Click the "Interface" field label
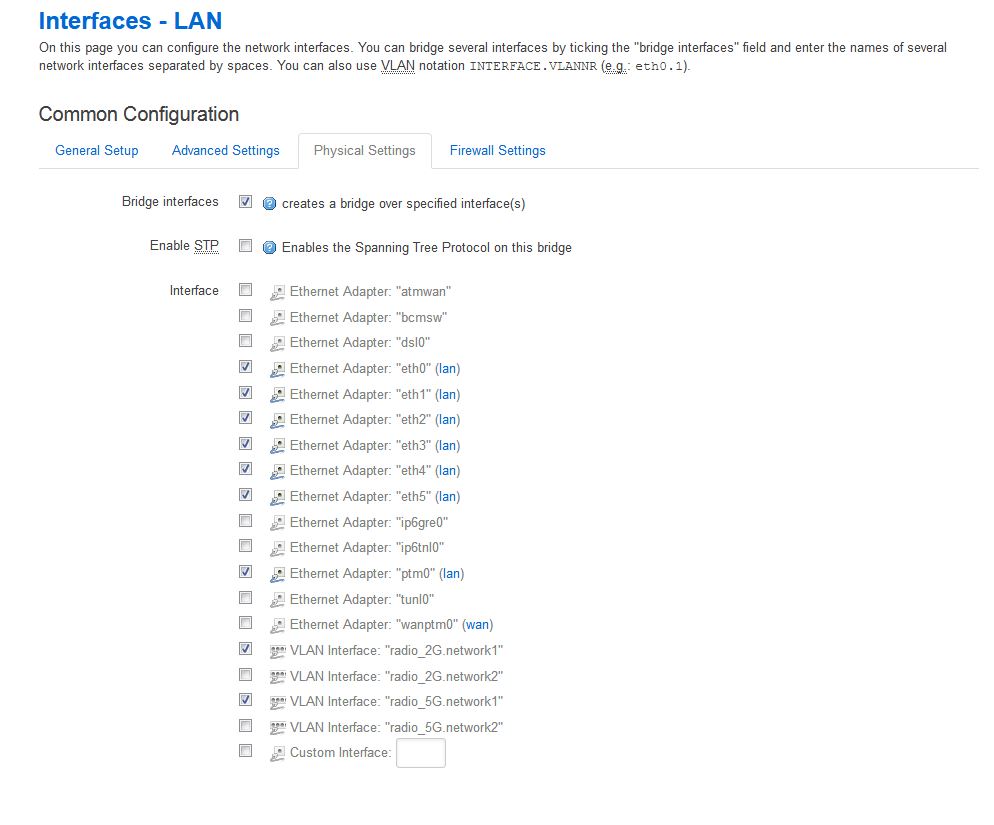This screenshot has width=994, height=825. (x=194, y=290)
